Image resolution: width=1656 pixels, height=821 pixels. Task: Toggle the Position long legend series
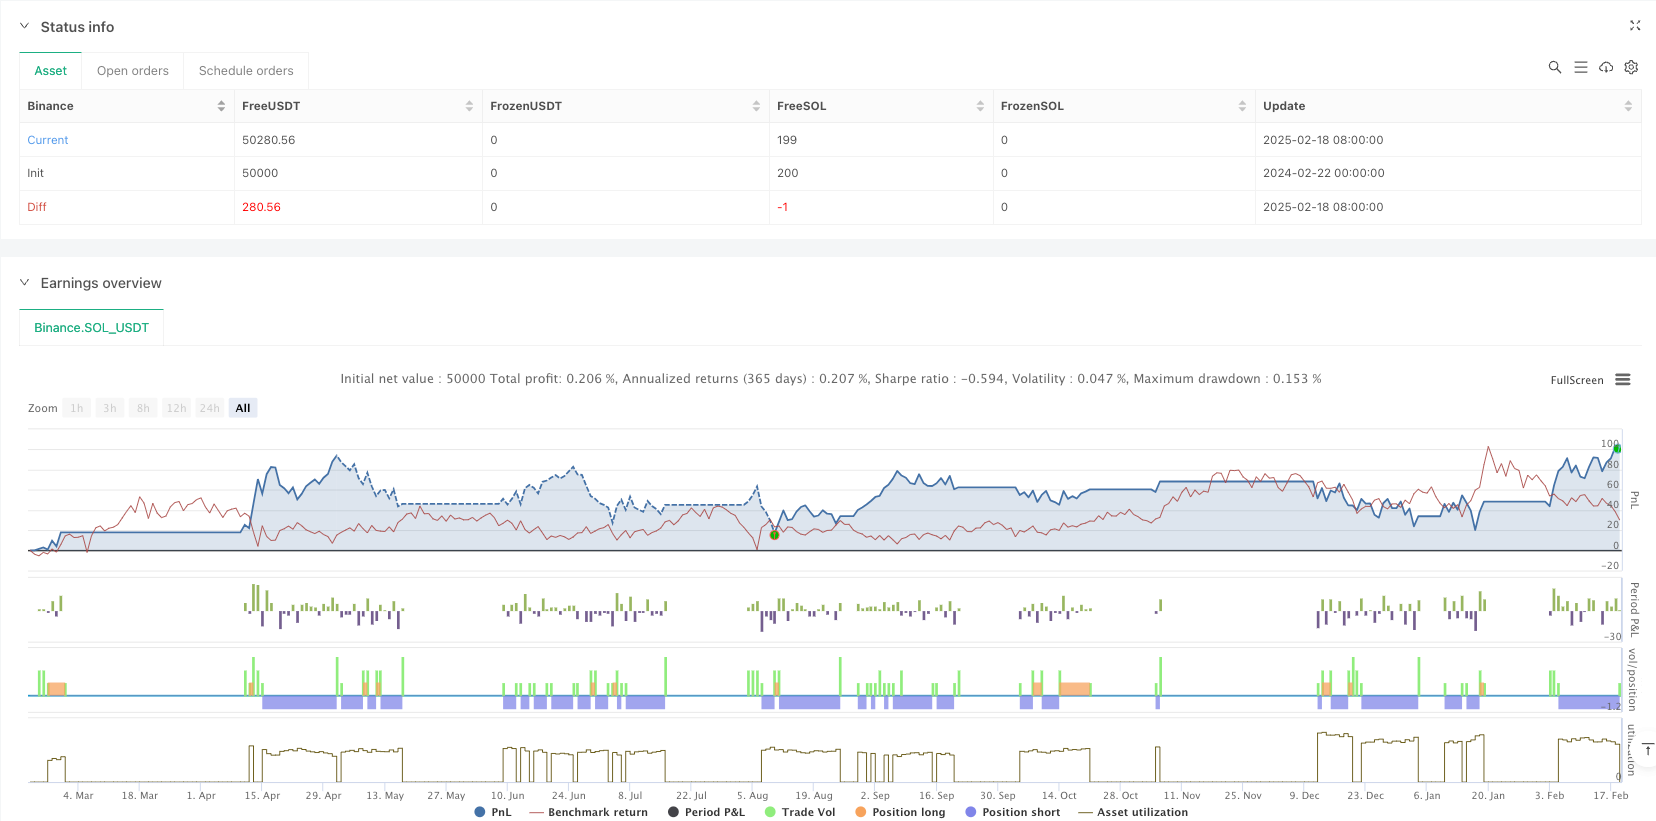tap(900, 812)
